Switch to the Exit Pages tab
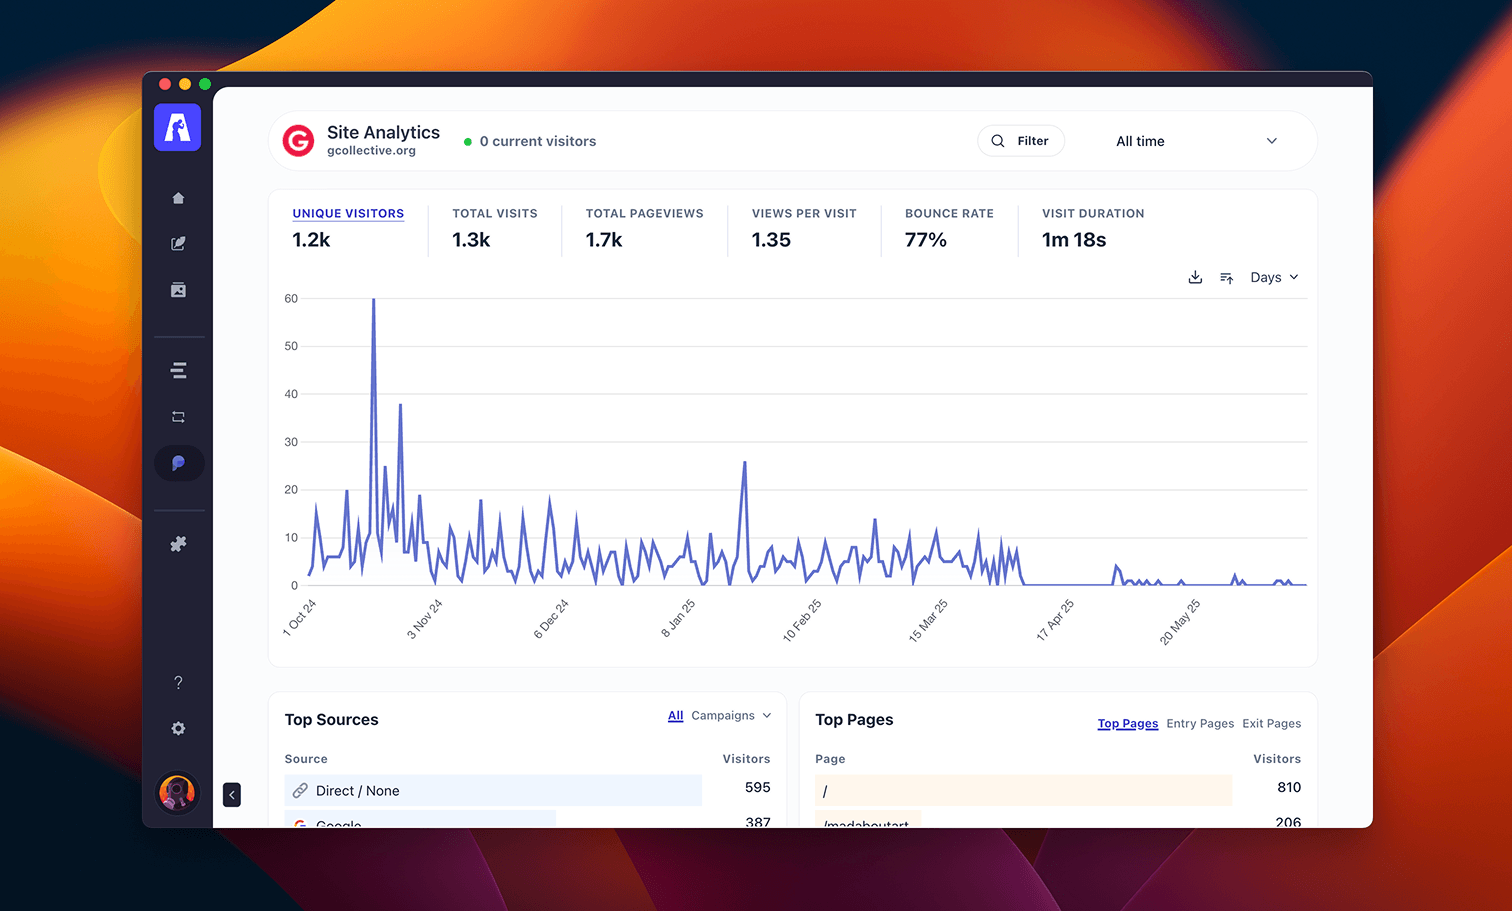This screenshot has height=911, width=1512. pos(1271,724)
